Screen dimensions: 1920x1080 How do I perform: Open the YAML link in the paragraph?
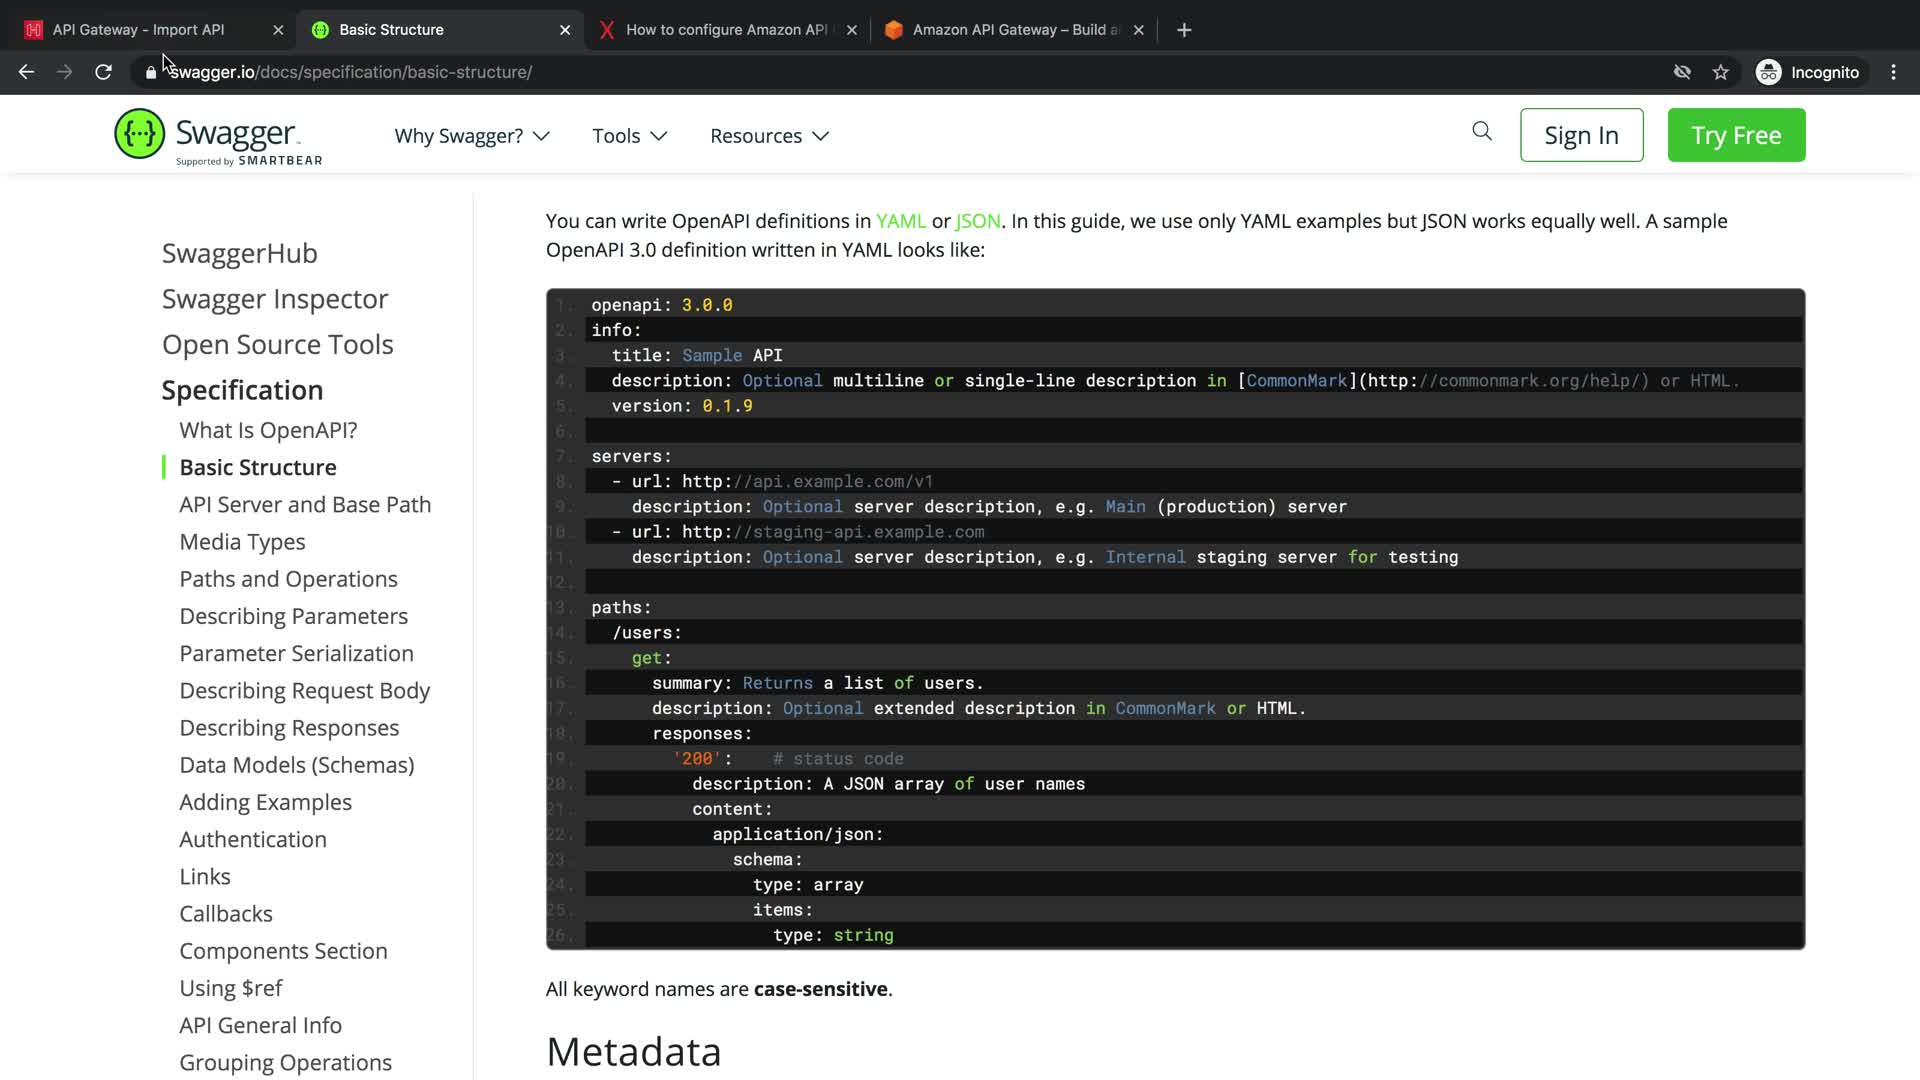[900, 221]
